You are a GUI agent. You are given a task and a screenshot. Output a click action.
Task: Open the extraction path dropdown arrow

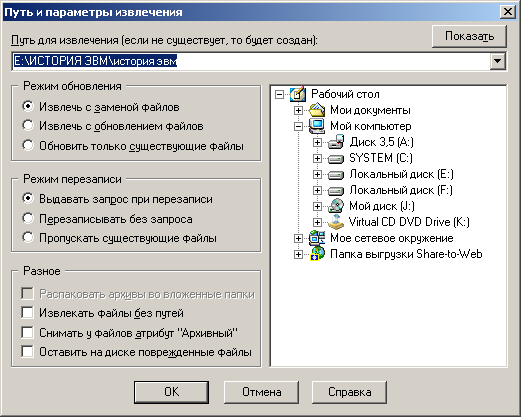498,61
